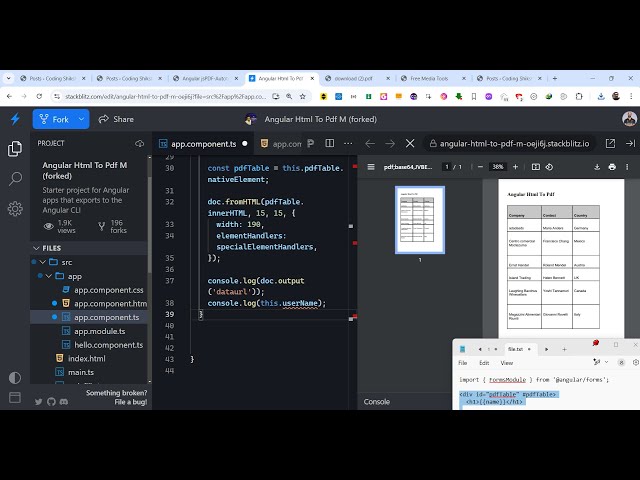The height and width of the screenshot is (480, 640).
Task: Open the Explorer files icon in sidebar
Action: click(x=15, y=149)
